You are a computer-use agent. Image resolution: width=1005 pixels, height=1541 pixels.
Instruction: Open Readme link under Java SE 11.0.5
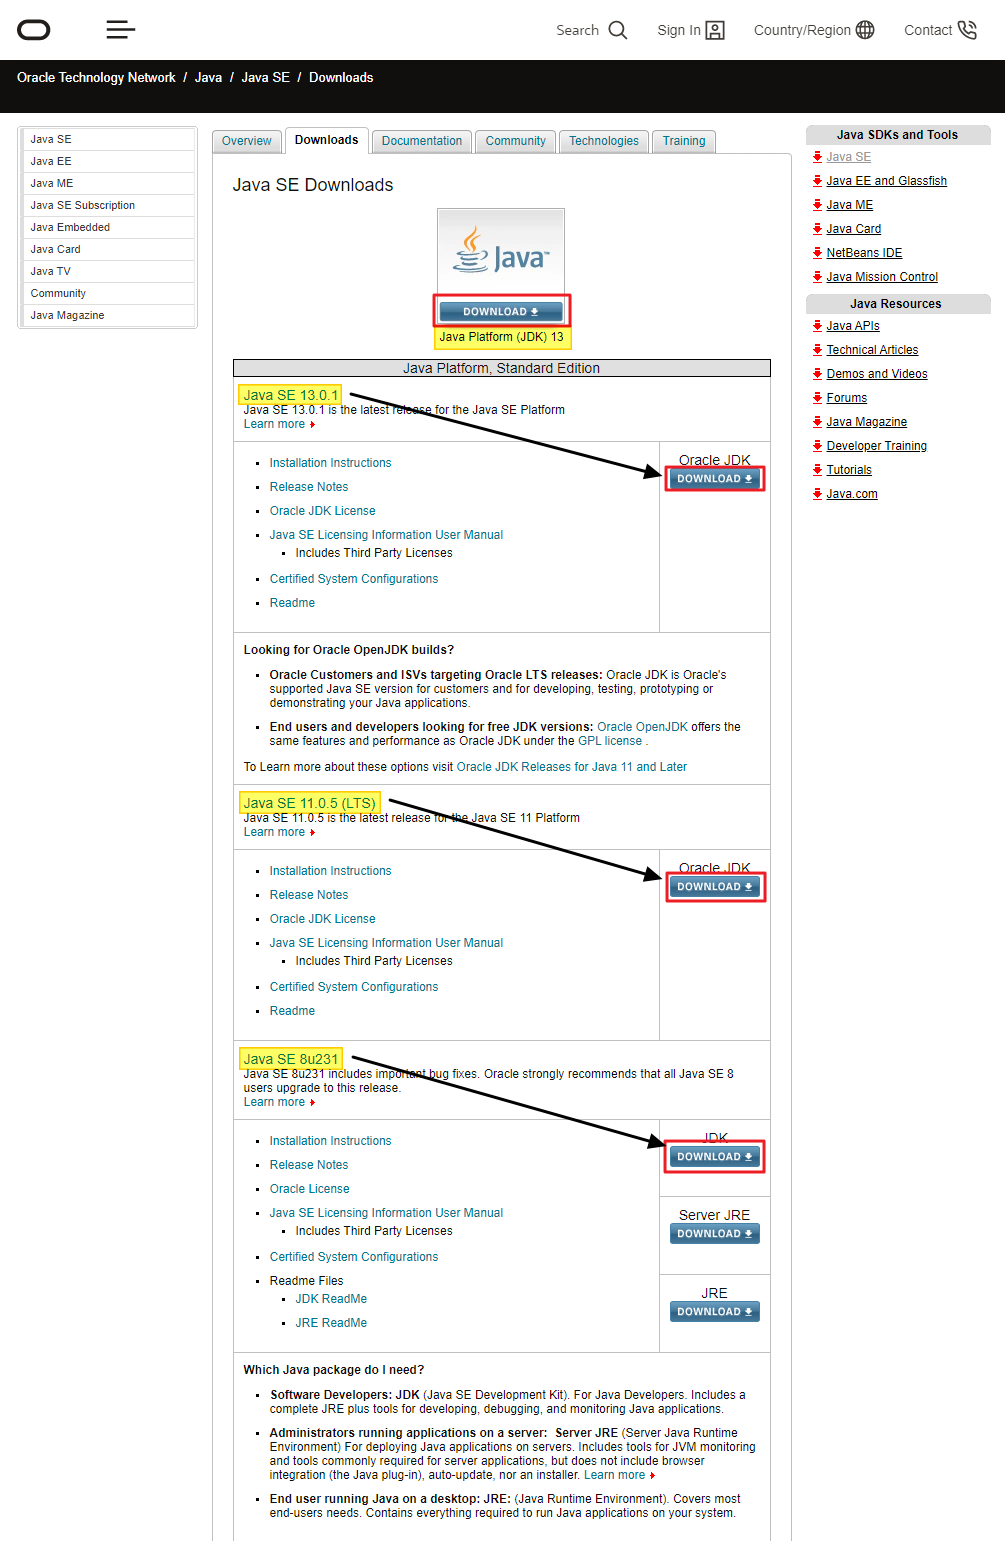tap(292, 1011)
